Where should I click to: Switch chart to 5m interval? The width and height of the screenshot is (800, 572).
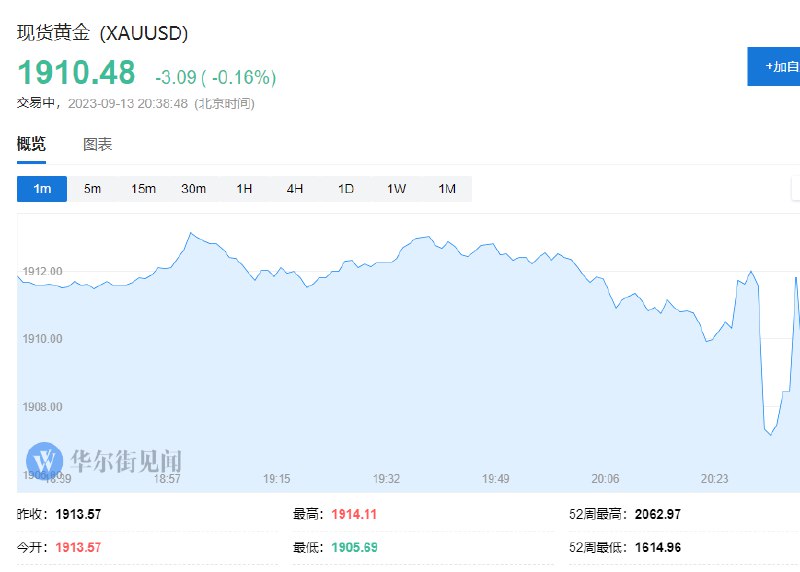point(92,189)
